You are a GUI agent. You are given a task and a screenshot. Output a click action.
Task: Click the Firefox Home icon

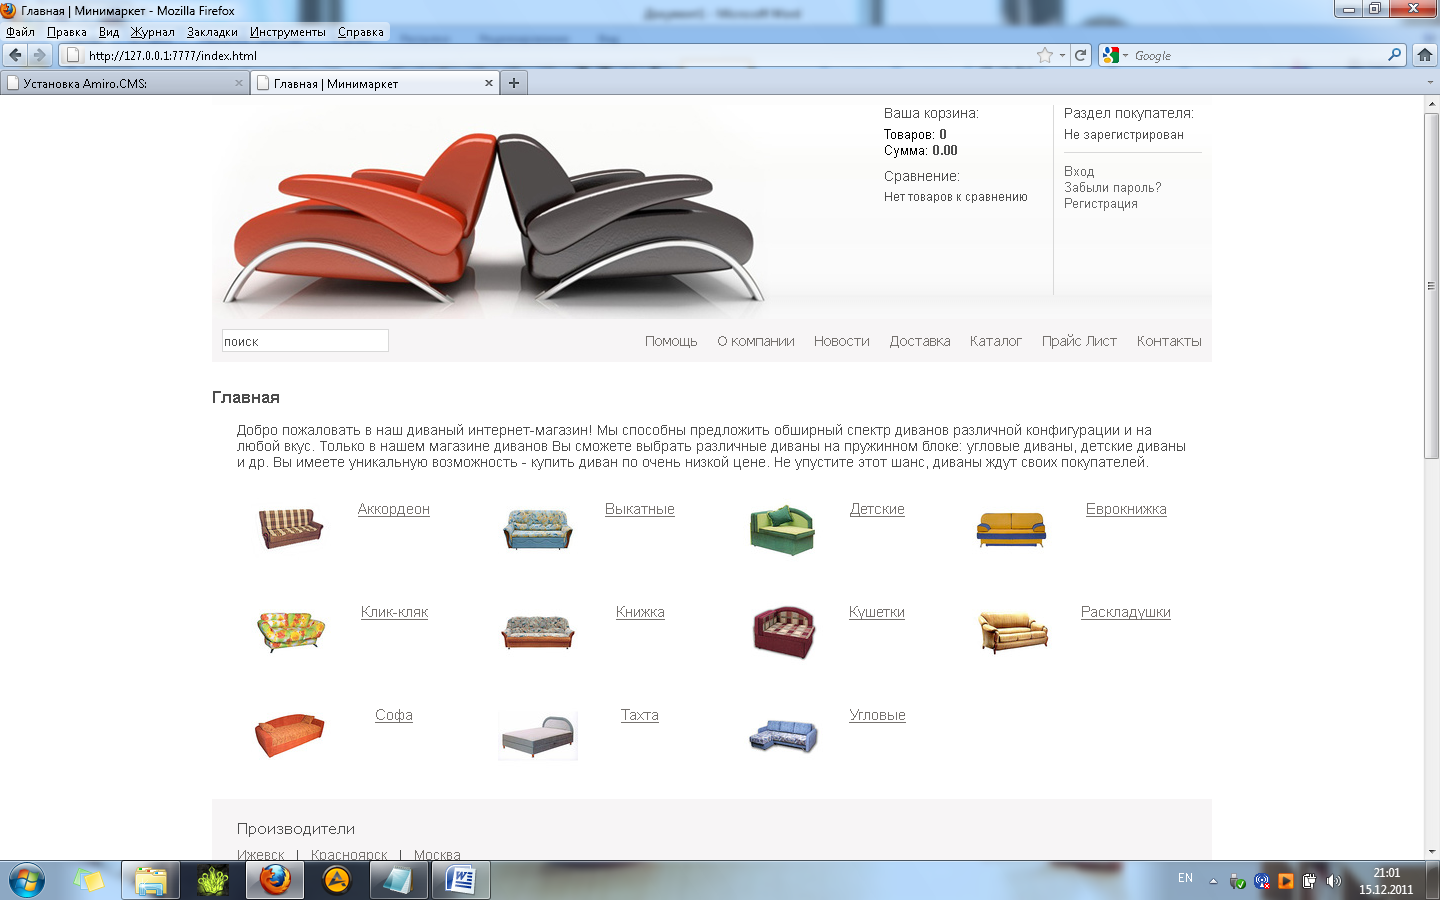point(1425,55)
